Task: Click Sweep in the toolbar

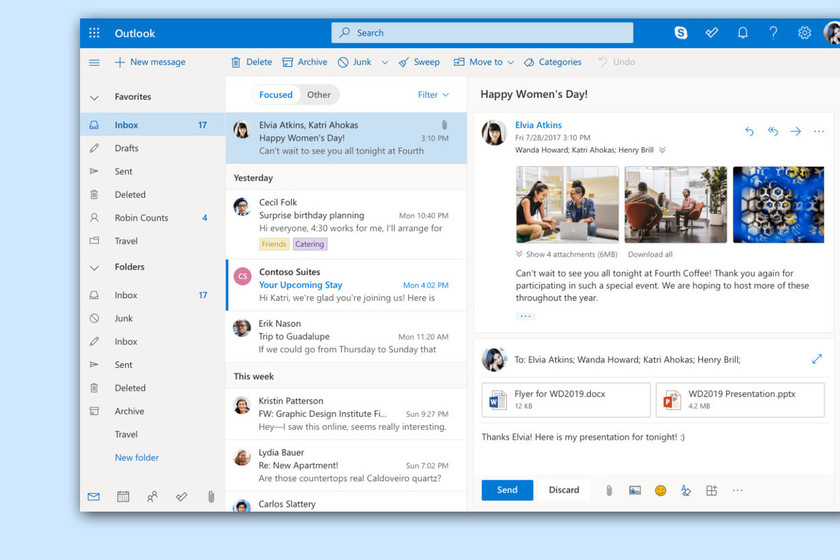Action: pos(419,62)
